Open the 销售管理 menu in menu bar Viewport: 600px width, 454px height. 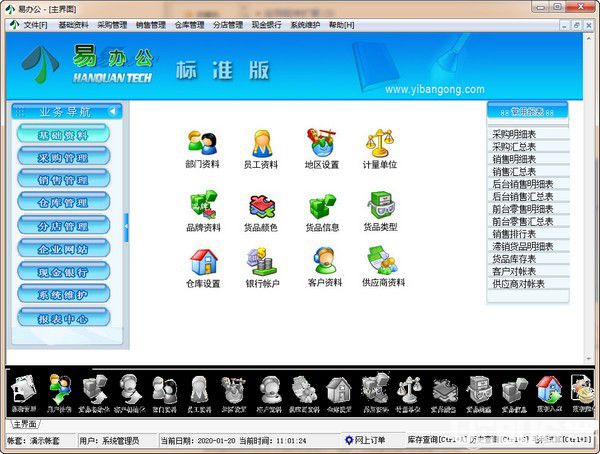151,25
